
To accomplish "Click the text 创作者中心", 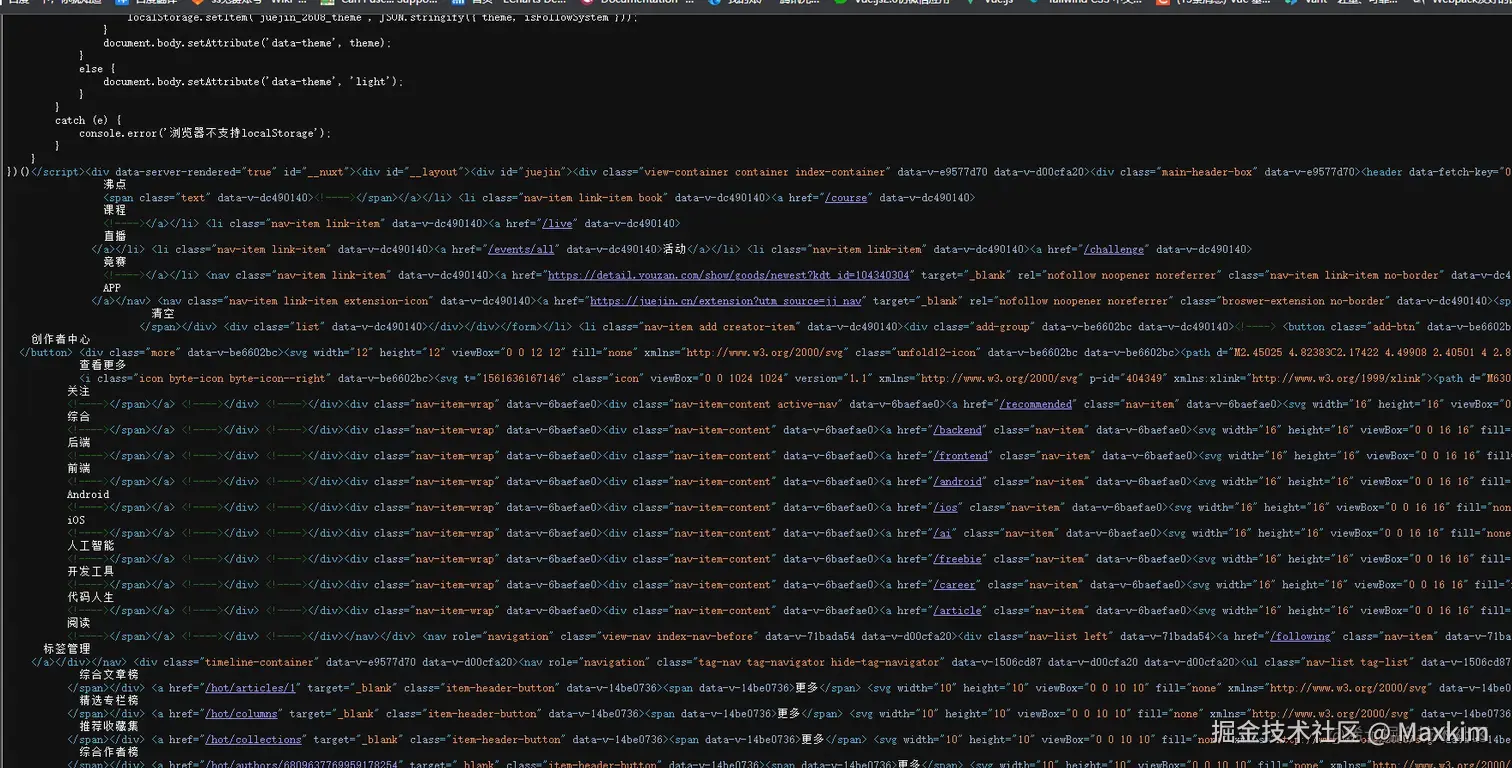I will click(61, 340).
